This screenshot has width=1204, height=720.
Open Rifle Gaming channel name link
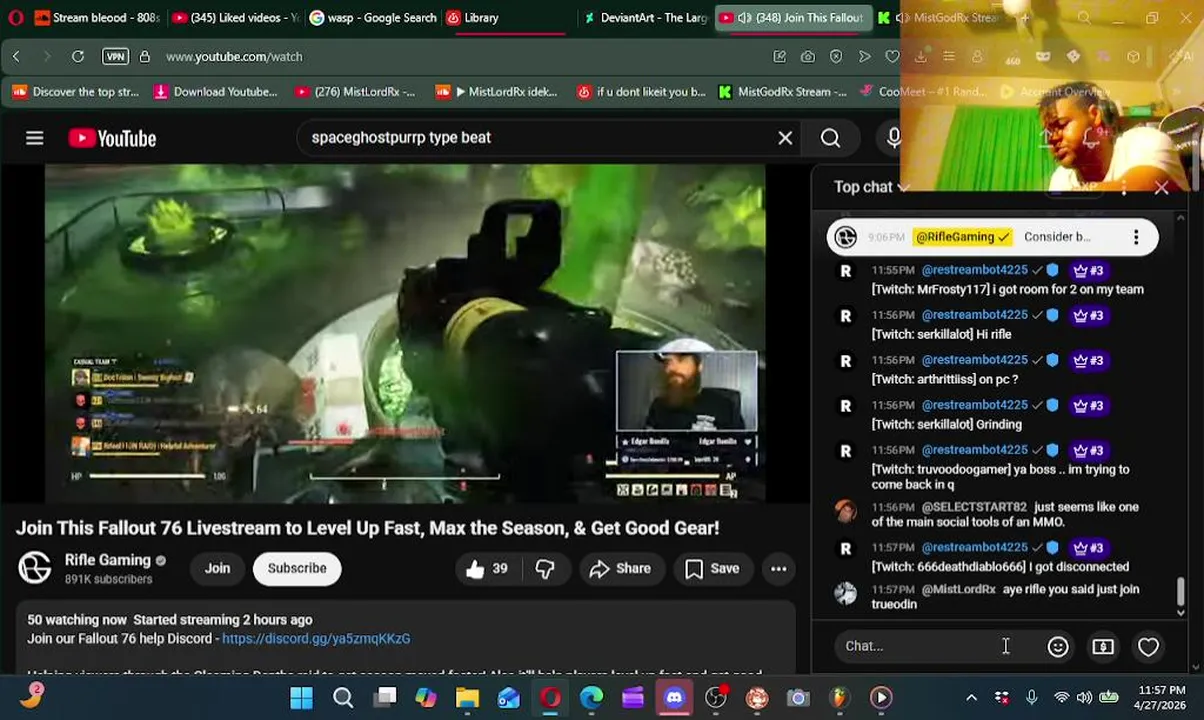(x=108, y=561)
